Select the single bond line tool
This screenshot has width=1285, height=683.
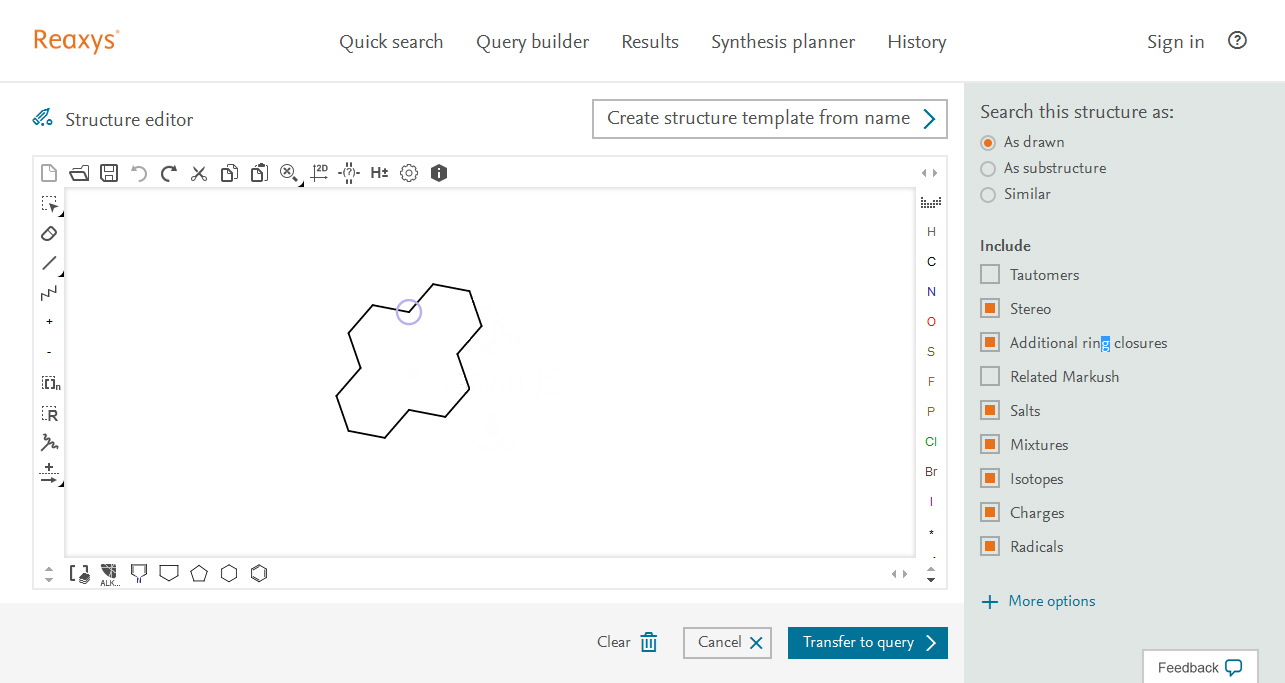[x=49, y=263]
